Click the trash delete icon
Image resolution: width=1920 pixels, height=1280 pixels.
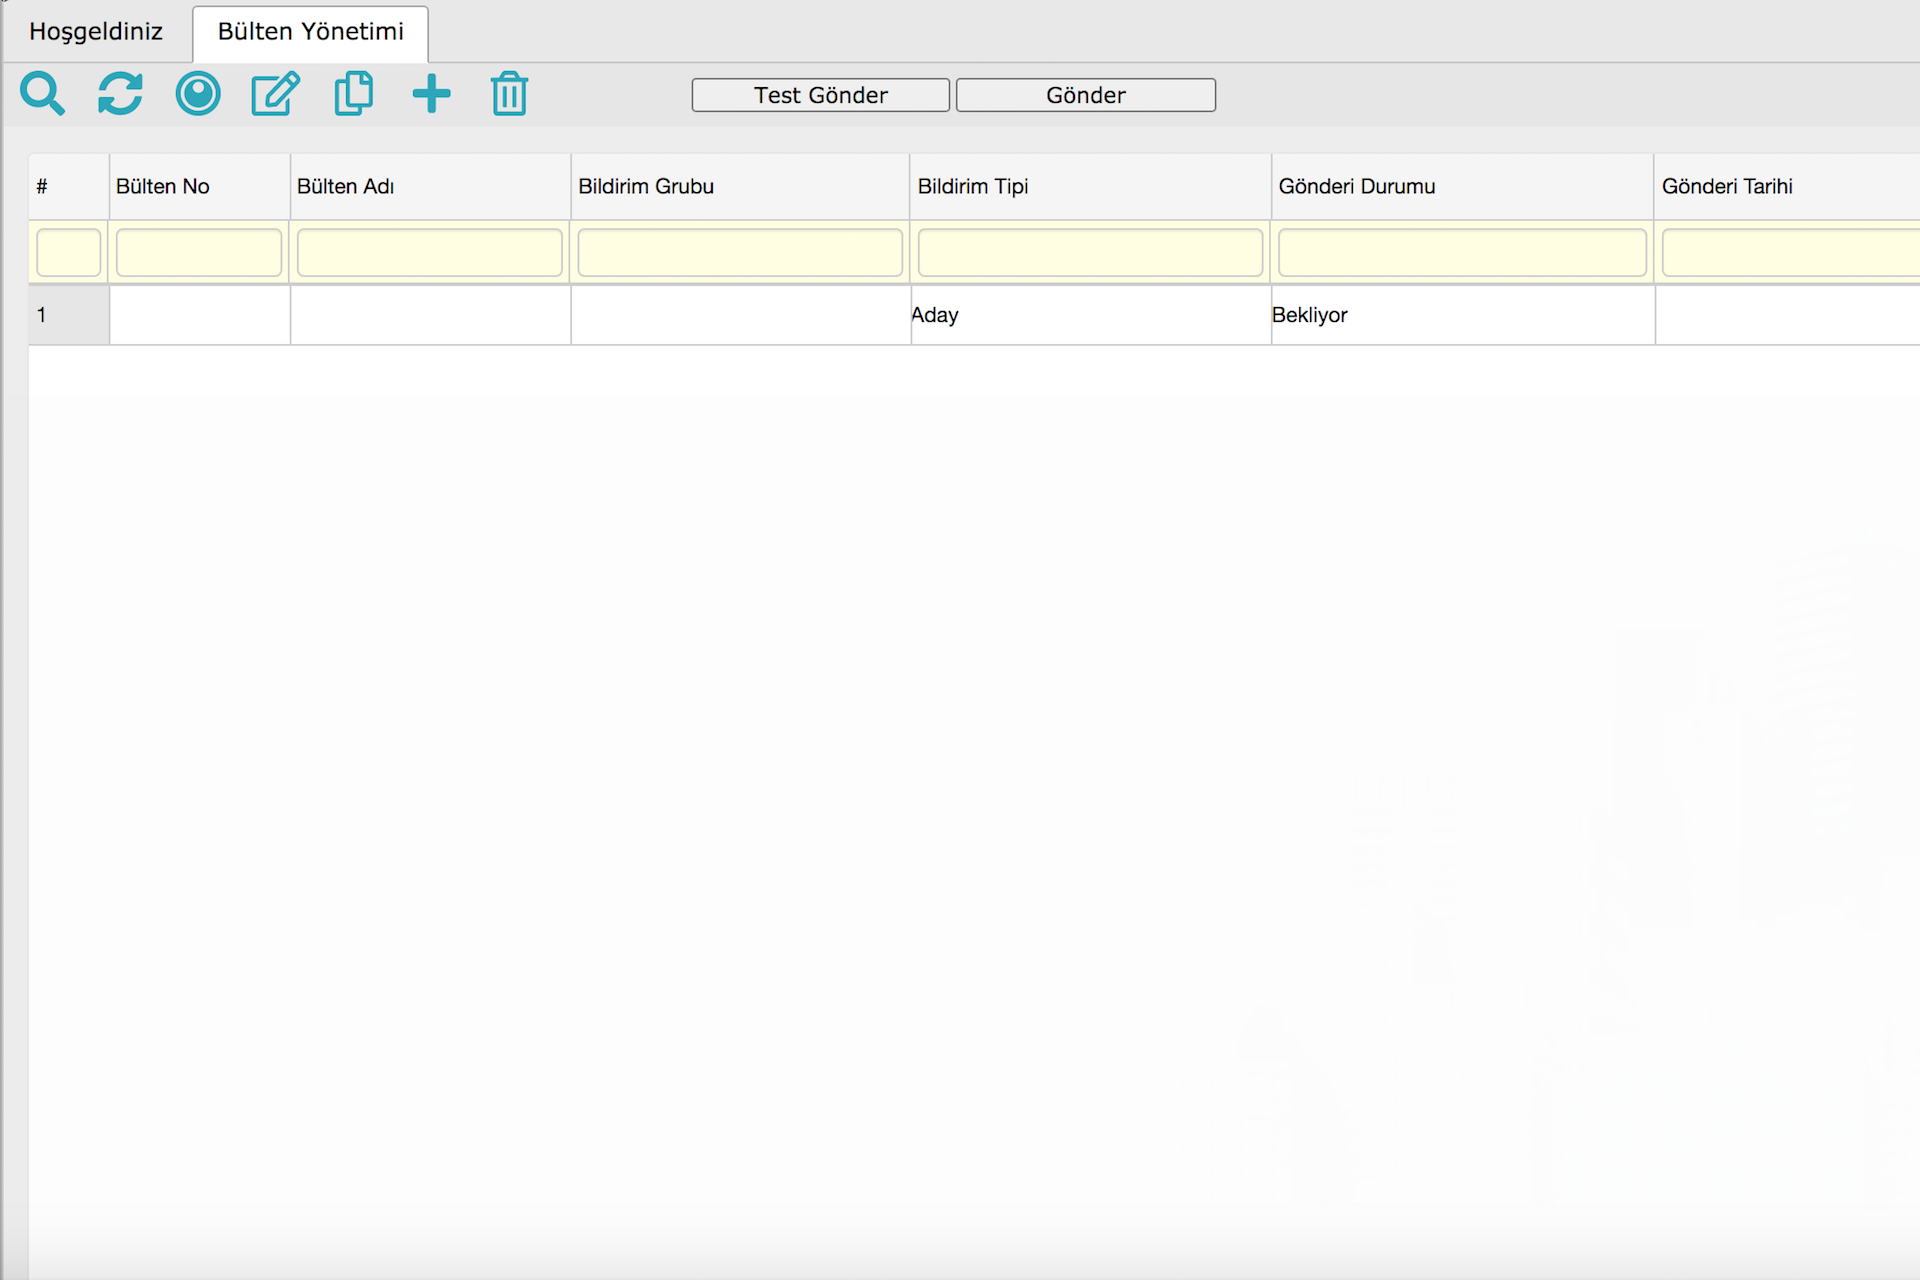(x=509, y=95)
